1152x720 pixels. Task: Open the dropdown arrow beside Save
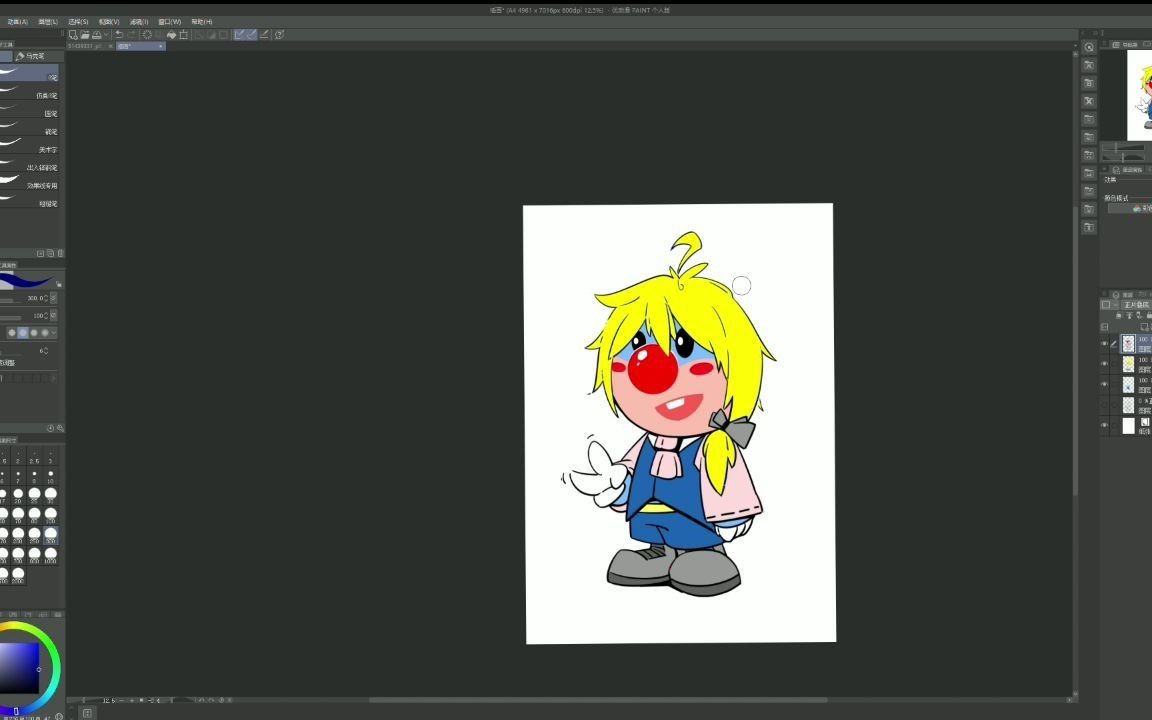[x=107, y=35]
